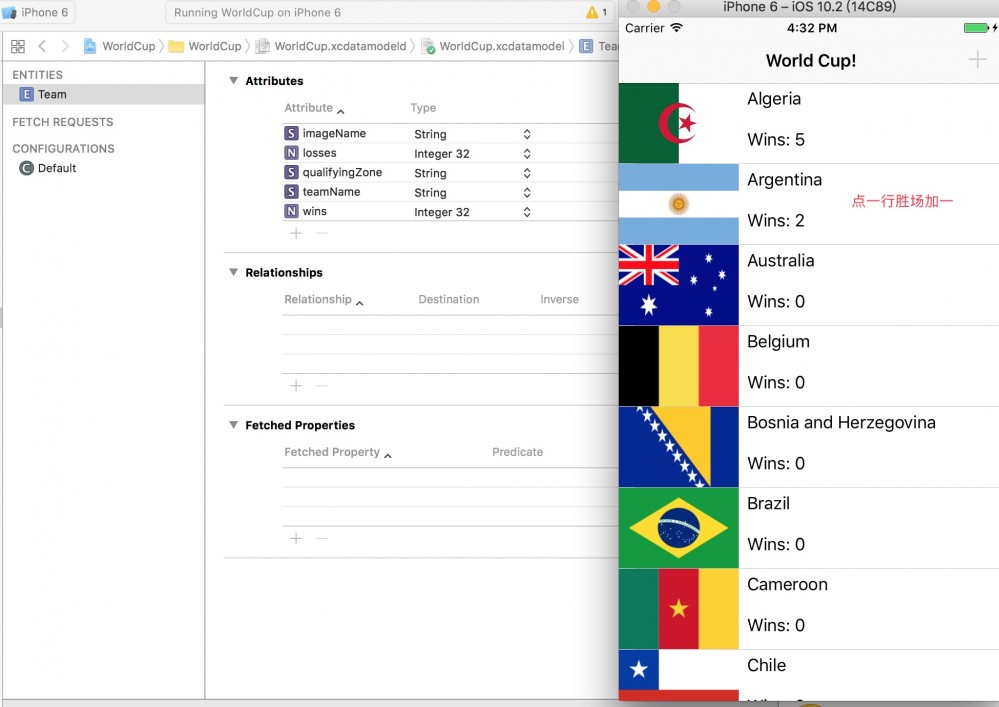Select the losses attribute row
The height and width of the screenshot is (707, 999).
click(x=450, y=154)
